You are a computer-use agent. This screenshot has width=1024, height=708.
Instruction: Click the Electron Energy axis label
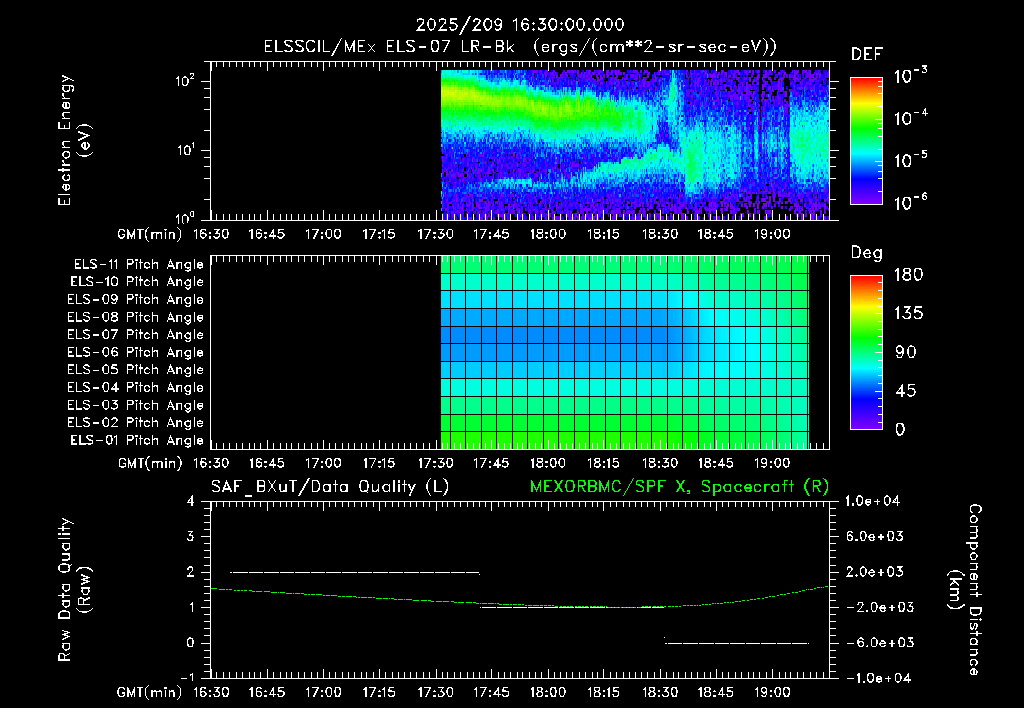73,140
